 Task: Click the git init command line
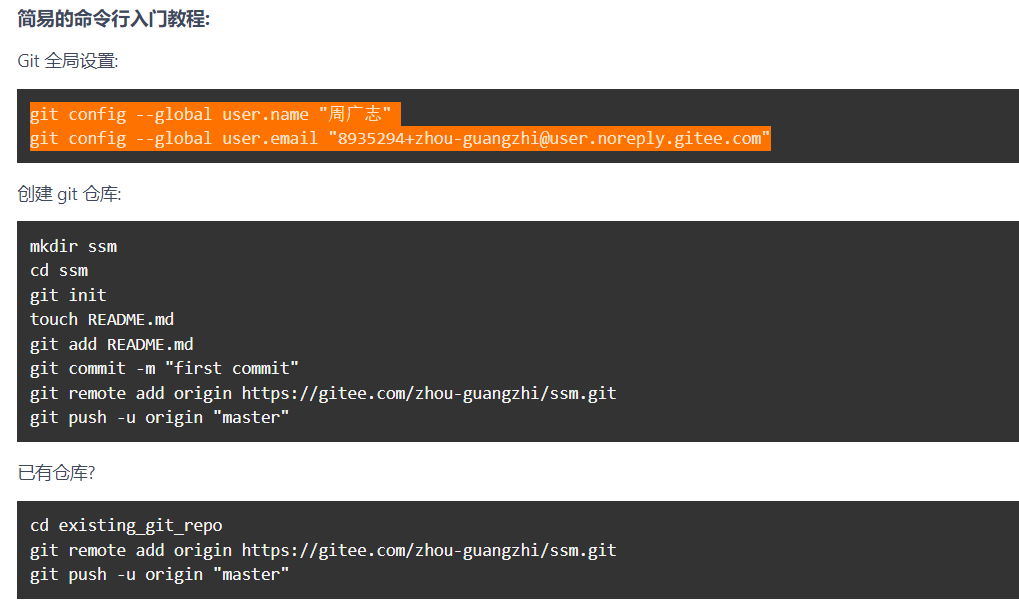point(68,295)
